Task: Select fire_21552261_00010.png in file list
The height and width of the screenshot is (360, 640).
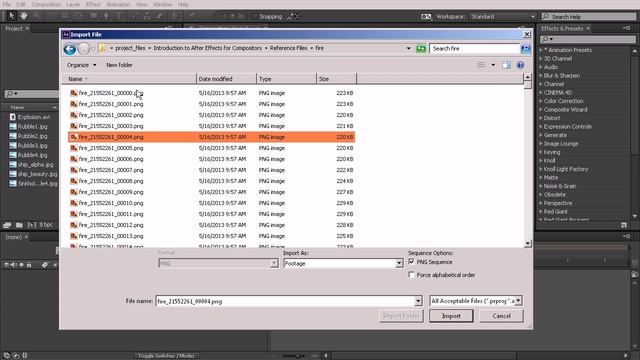Action: point(211,203)
